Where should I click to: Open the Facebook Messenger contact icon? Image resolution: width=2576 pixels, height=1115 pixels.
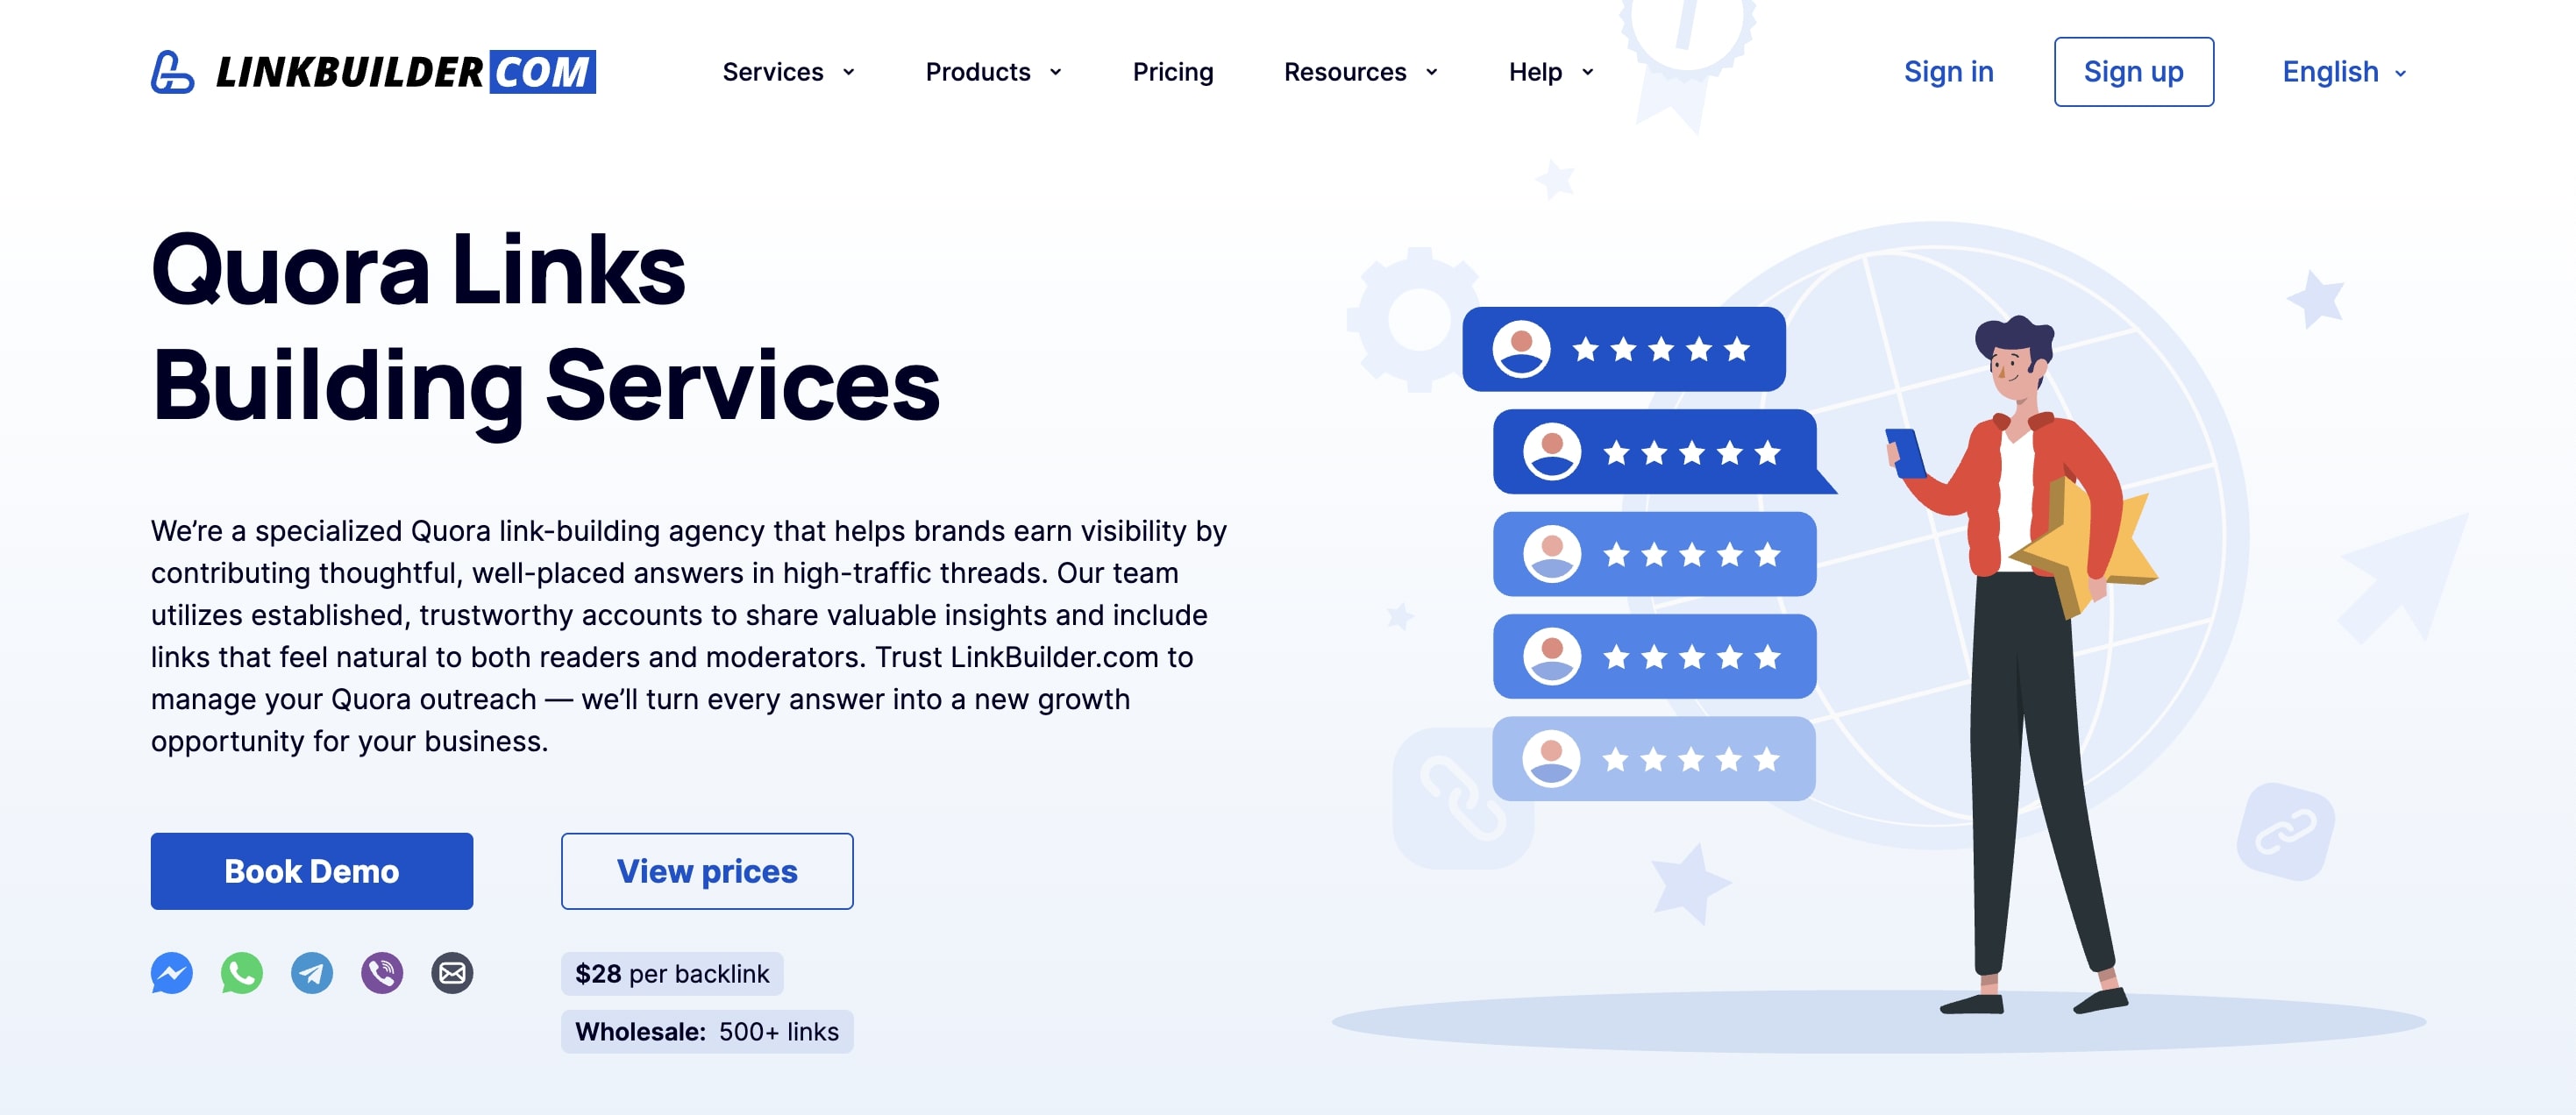[x=172, y=972]
